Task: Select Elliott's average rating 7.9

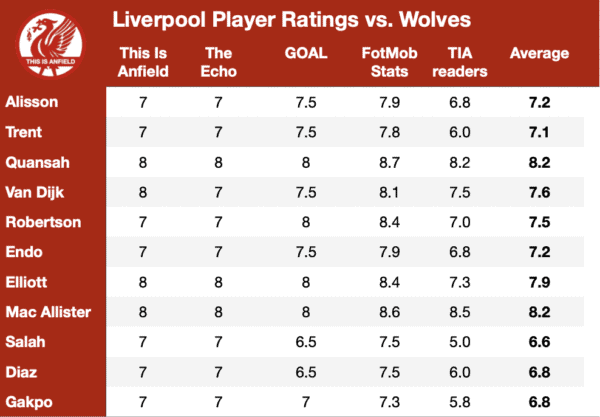Action: 539,282
